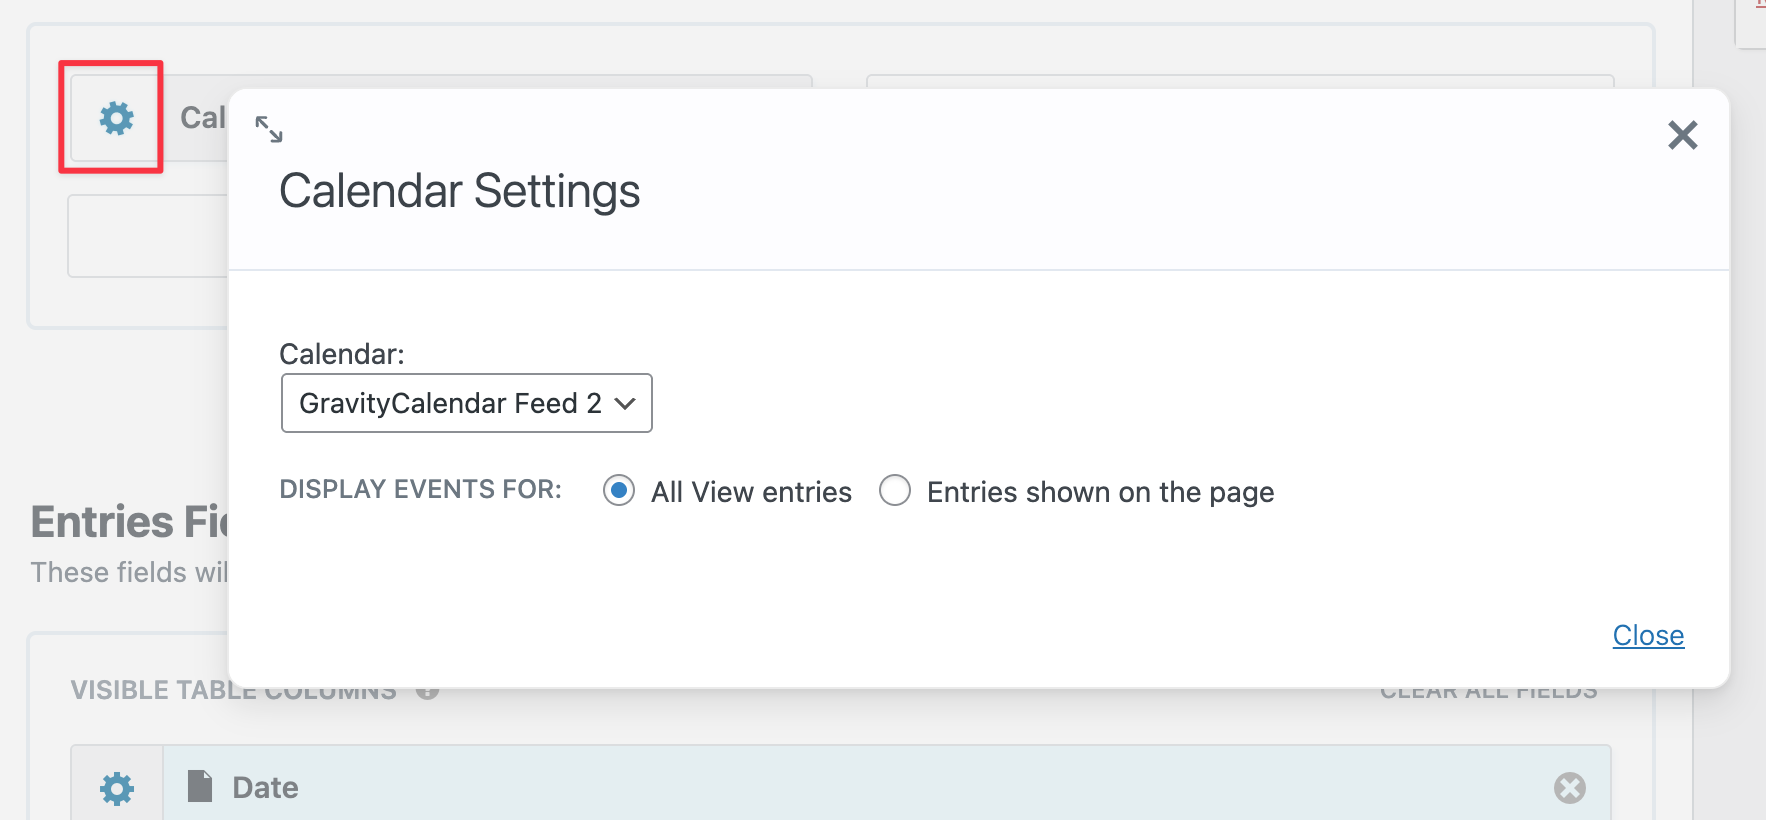Click the Calendar widget name label
Viewport: 1766px width, 820px height.
[202, 118]
